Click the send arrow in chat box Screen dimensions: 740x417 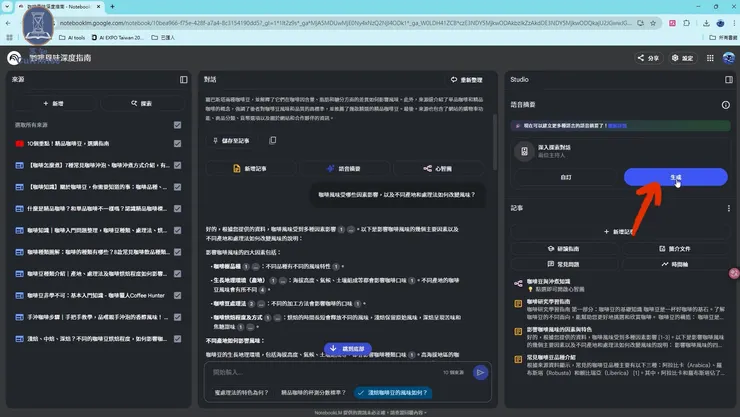(480, 373)
